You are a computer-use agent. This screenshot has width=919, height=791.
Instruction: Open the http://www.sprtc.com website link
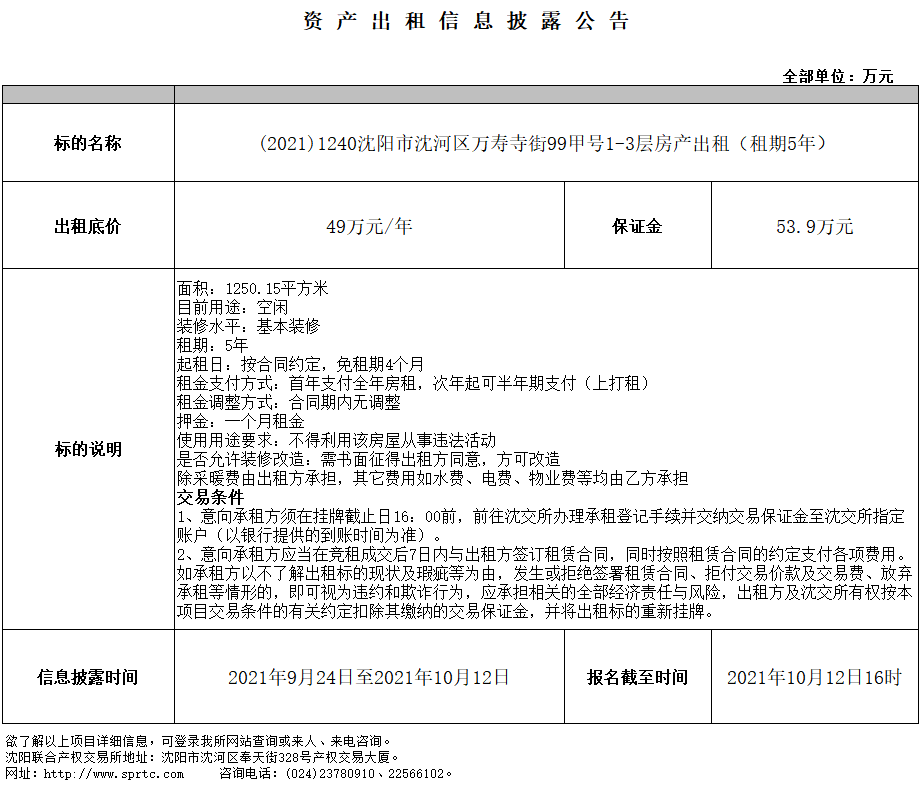pos(96,773)
